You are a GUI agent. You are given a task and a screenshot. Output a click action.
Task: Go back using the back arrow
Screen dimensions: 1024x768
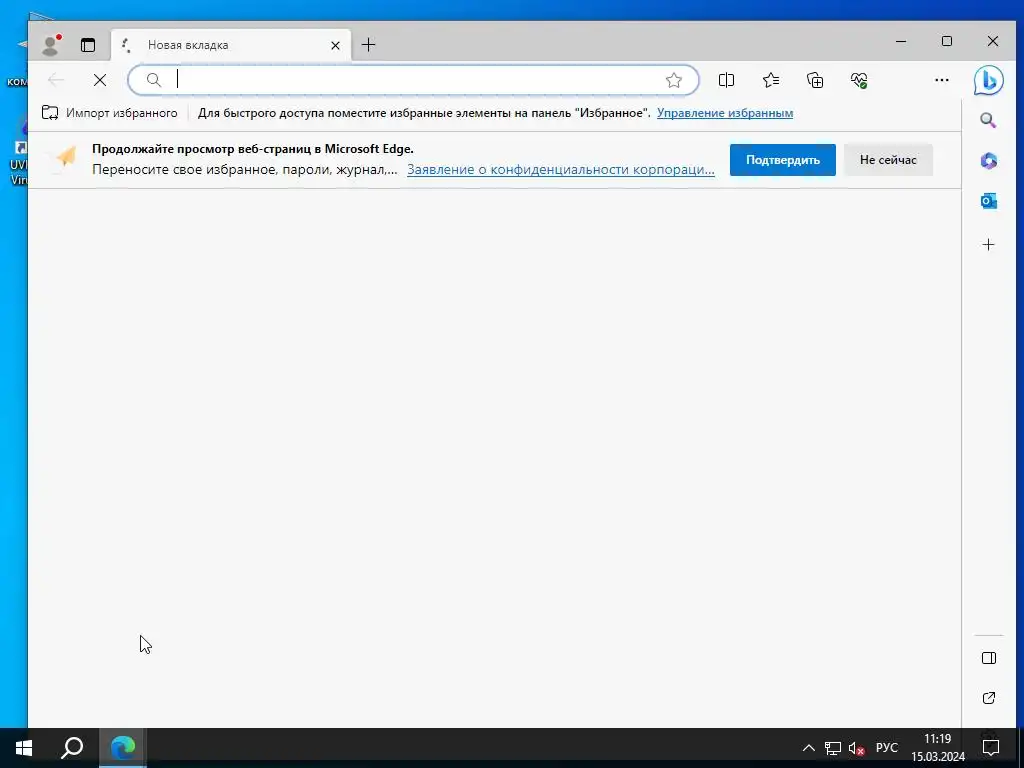coord(56,80)
